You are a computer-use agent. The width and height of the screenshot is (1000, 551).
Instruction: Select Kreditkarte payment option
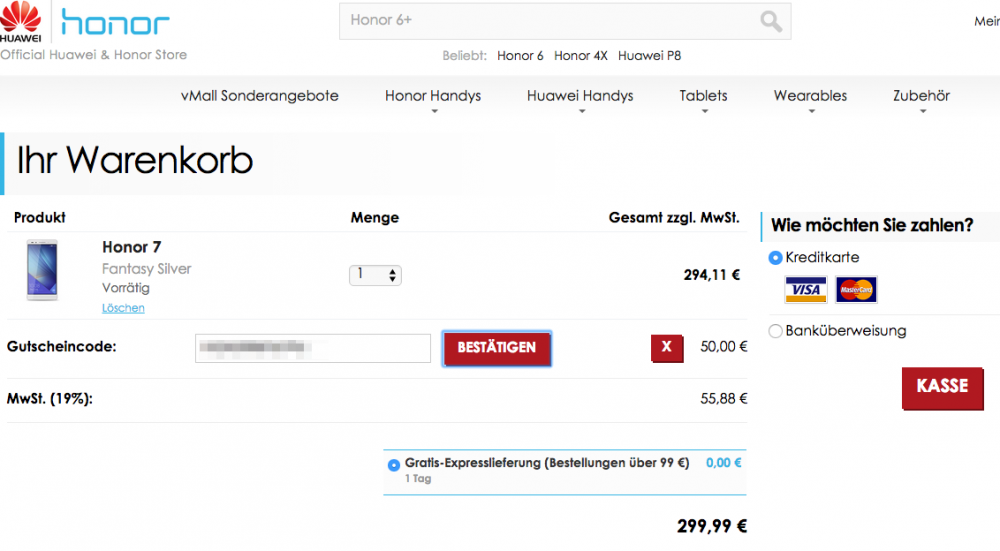775,258
